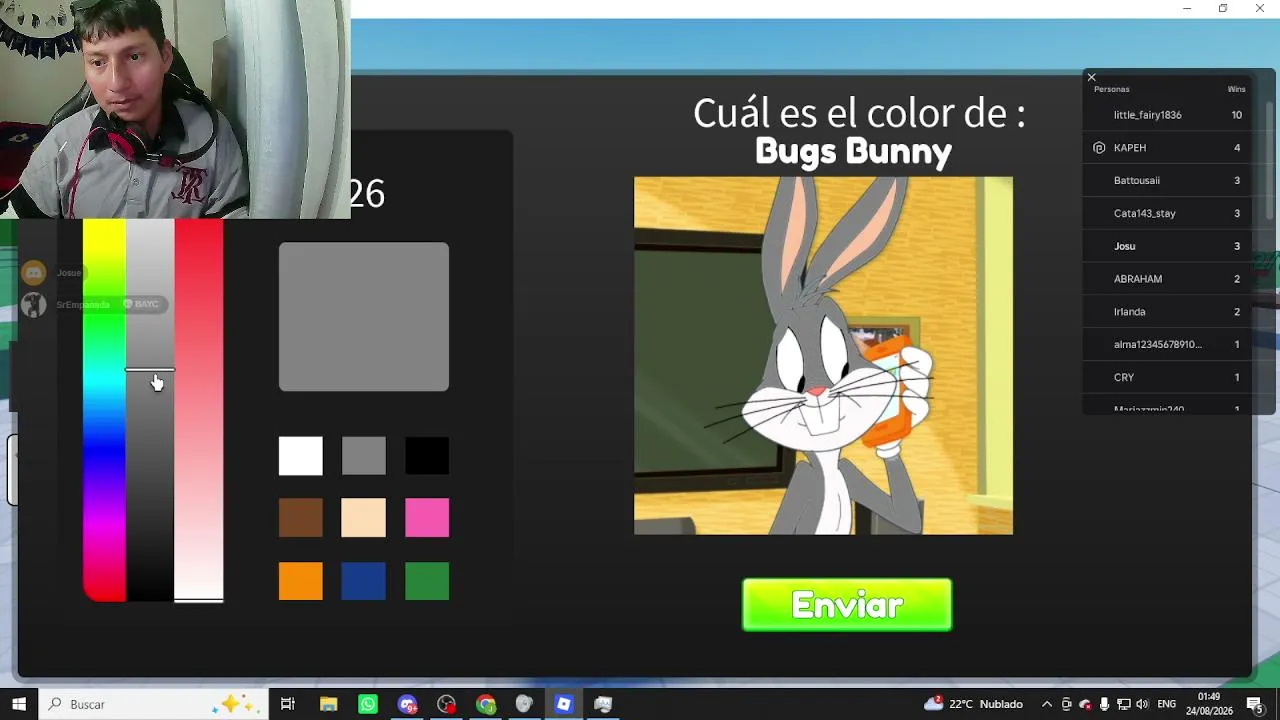1280x720 pixels.
Task: Select the green color swatch
Action: pos(427,581)
